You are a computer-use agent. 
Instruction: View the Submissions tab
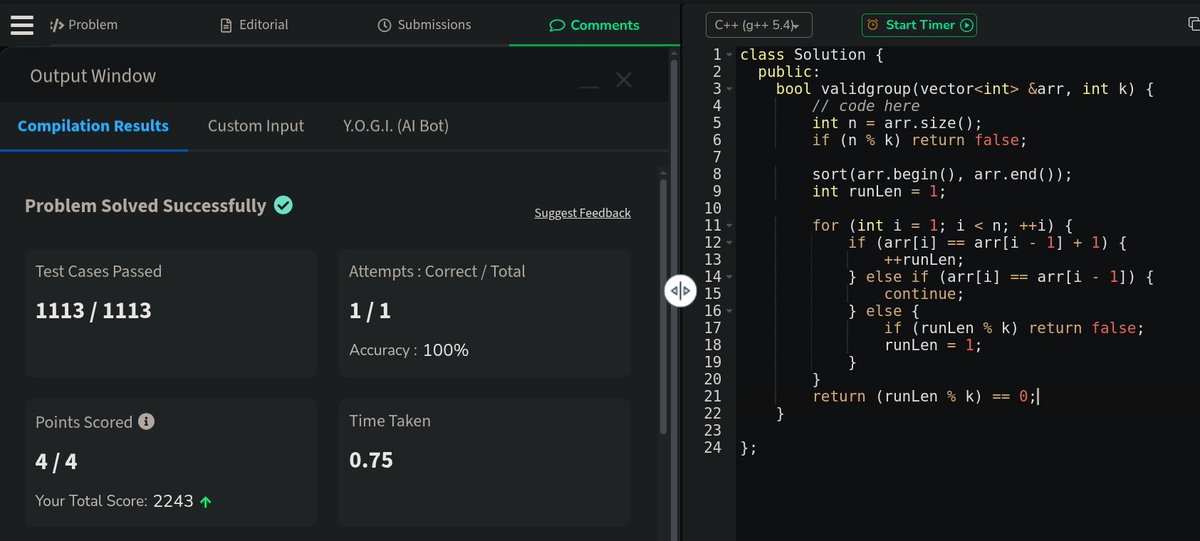click(424, 25)
